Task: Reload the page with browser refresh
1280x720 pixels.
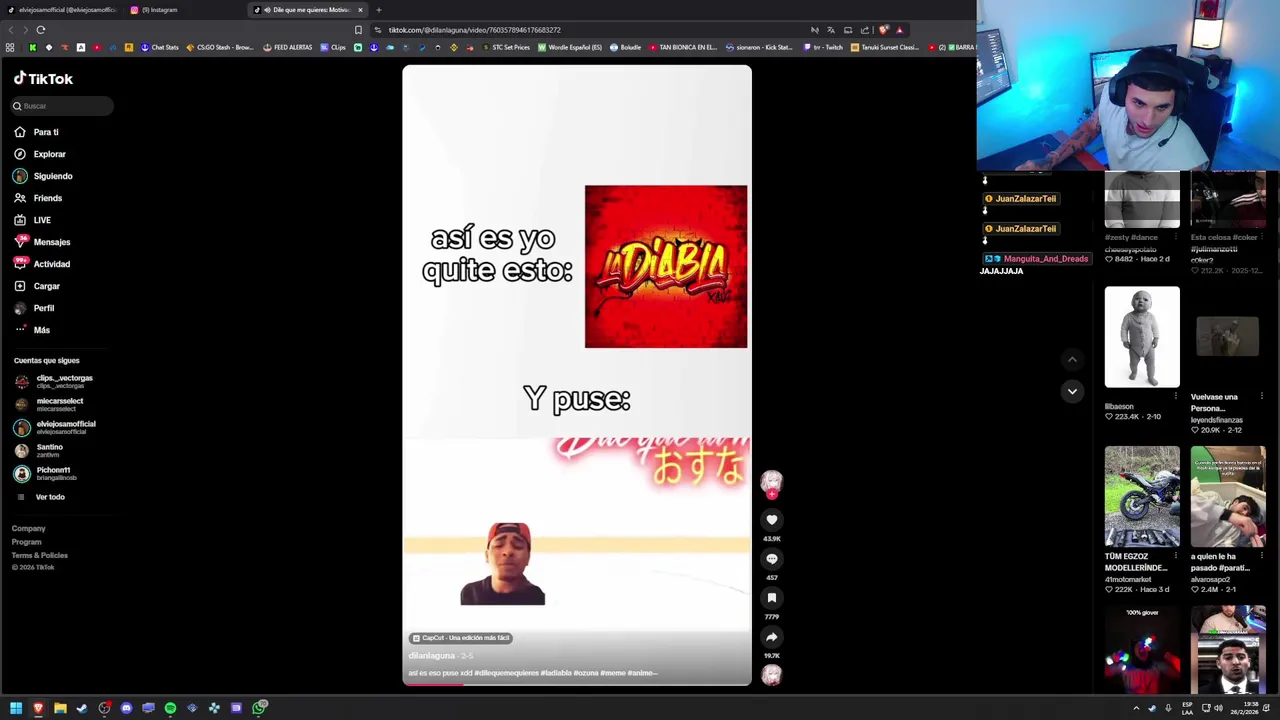Action: pos(40,30)
